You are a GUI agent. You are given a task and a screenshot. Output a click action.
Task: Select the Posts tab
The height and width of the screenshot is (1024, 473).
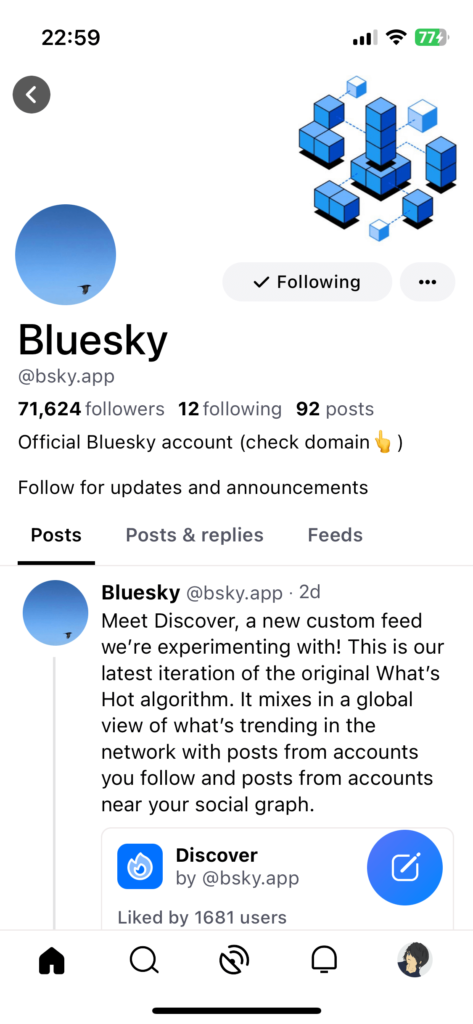[x=56, y=536]
